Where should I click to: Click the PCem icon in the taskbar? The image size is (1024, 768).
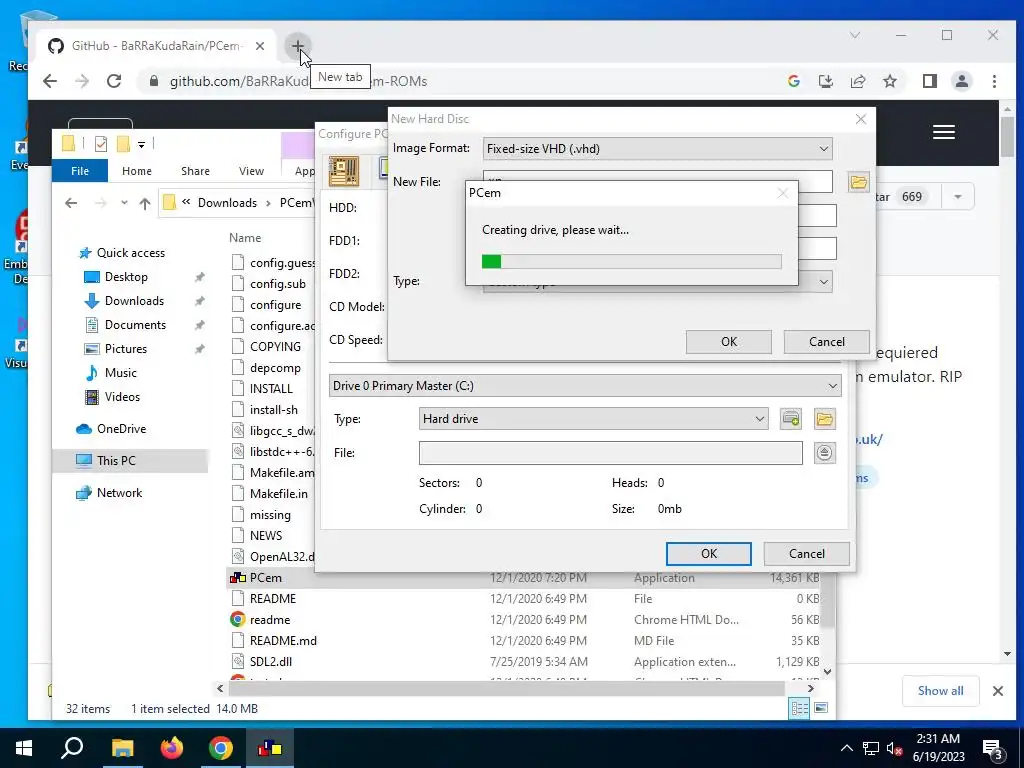click(270, 748)
